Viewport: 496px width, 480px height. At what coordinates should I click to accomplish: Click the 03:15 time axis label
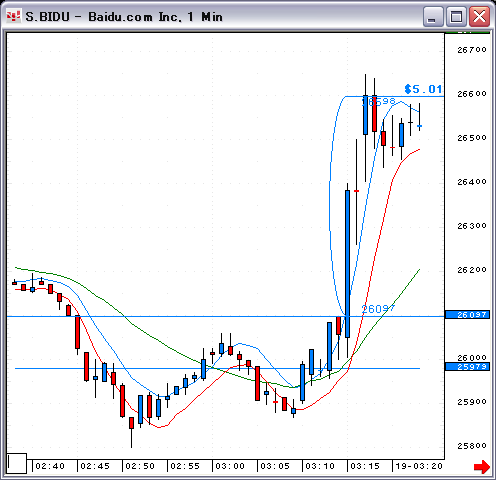pyautogui.click(x=365, y=466)
